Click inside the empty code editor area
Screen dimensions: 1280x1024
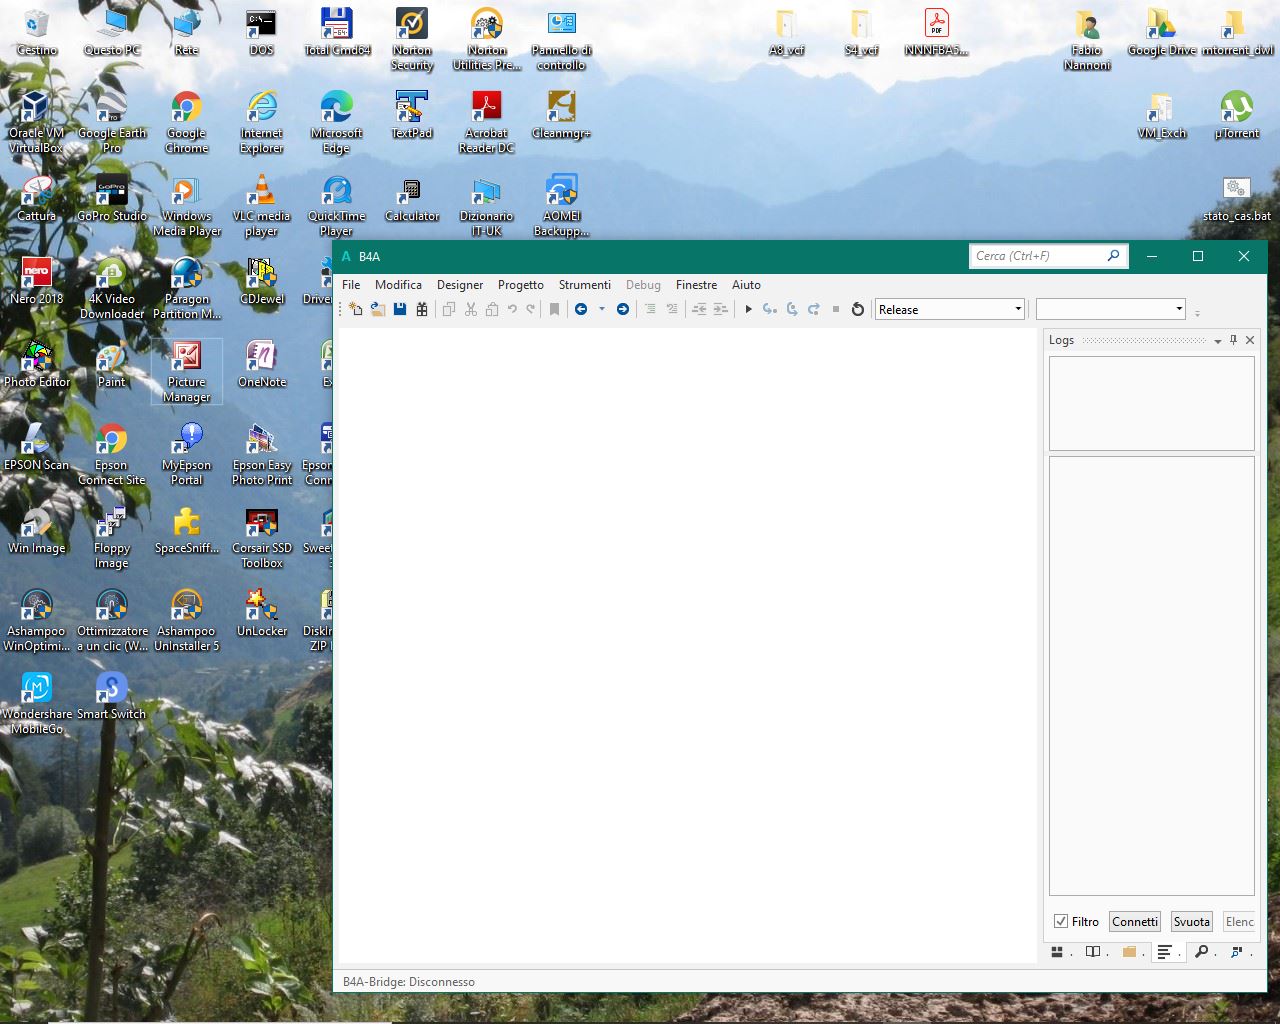pyautogui.click(x=688, y=645)
